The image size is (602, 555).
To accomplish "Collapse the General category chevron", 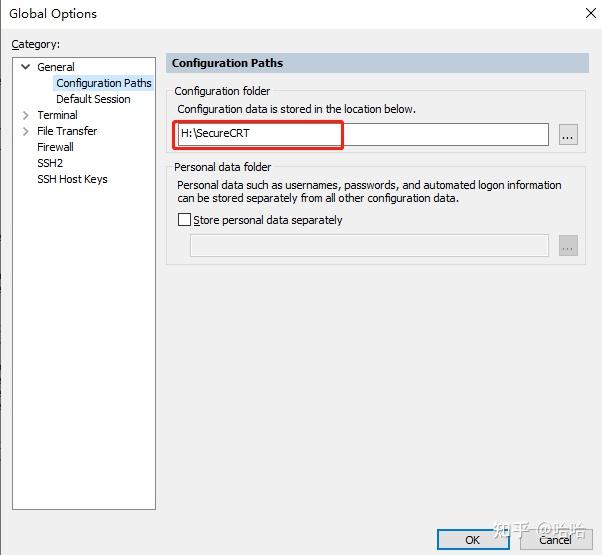I will coord(26,67).
